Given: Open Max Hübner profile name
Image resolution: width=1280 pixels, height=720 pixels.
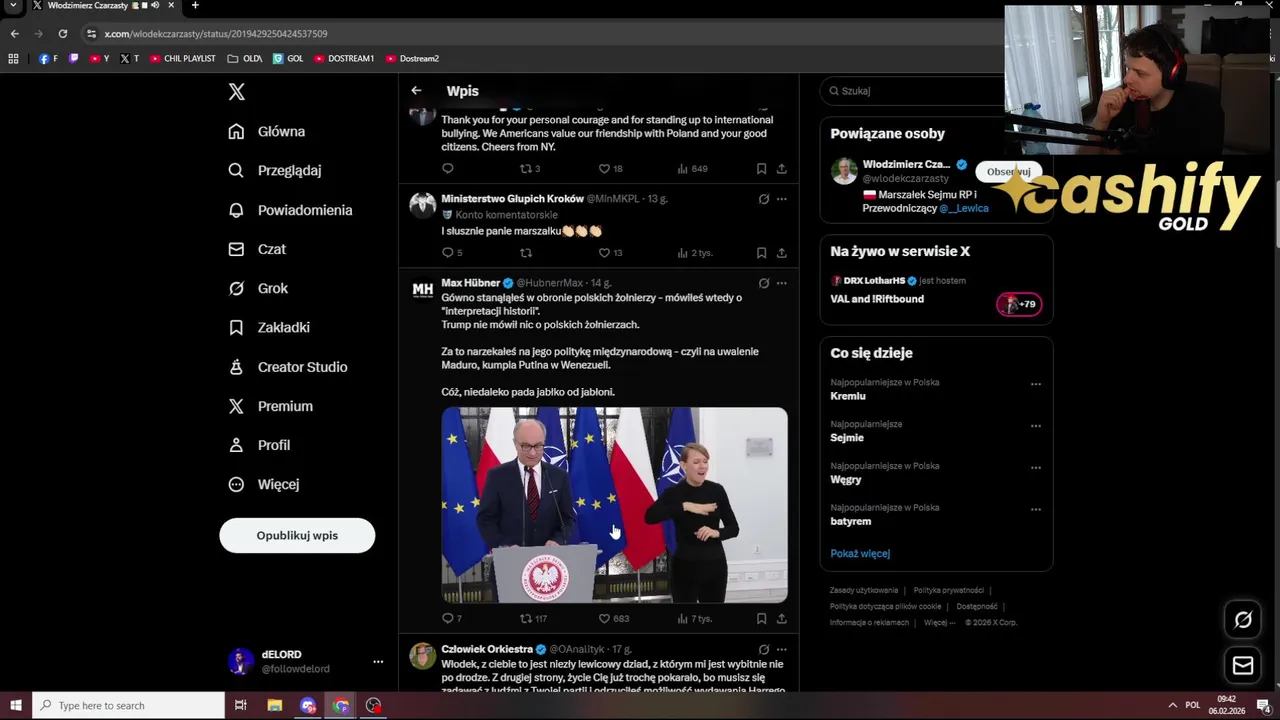Looking at the screenshot, I should [470, 283].
